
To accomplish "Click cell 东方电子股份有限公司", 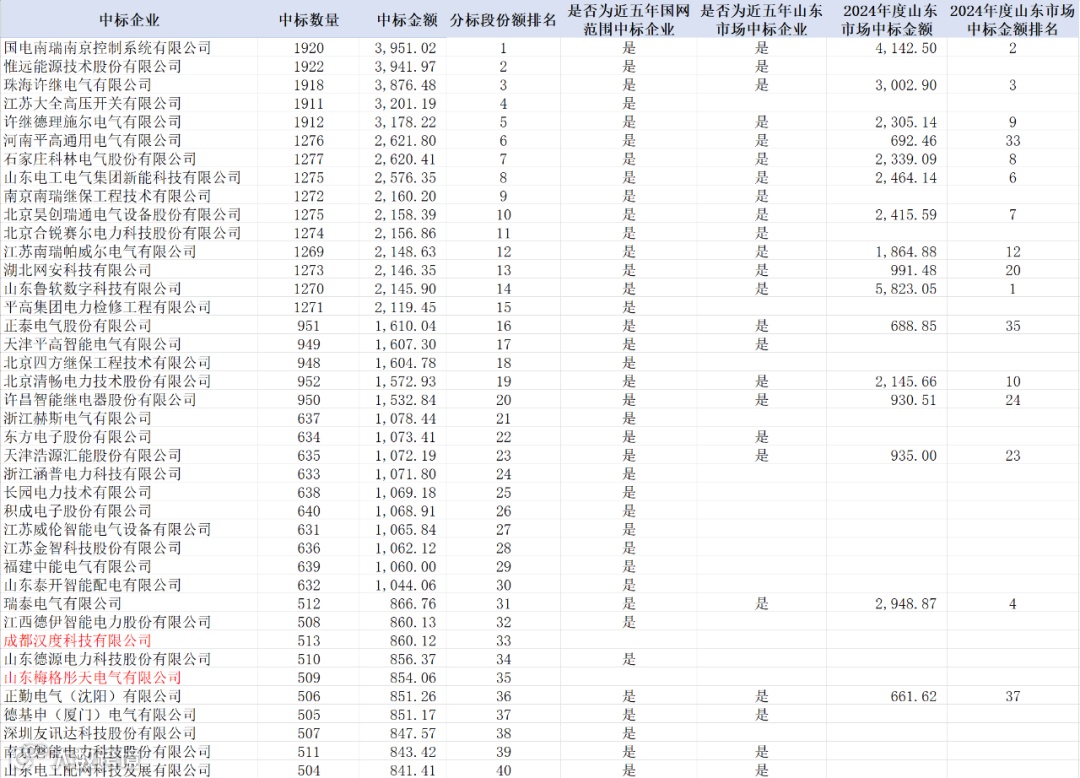I will click(x=77, y=437).
